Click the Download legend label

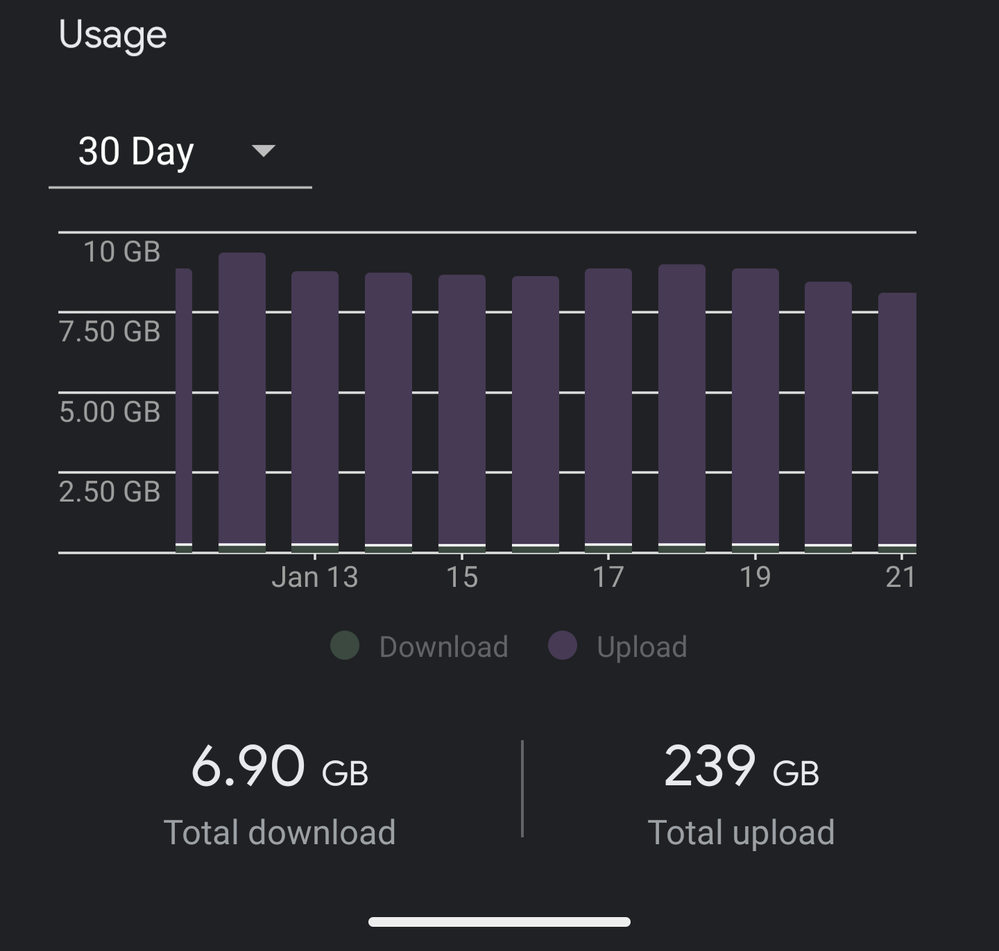pos(443,647)
